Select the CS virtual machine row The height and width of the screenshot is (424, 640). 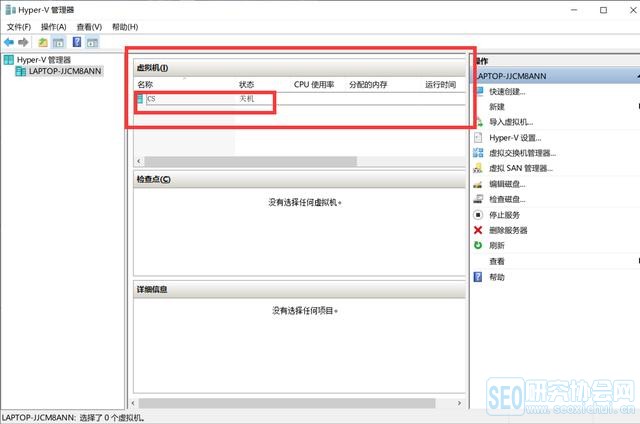[x=300, y=99]
